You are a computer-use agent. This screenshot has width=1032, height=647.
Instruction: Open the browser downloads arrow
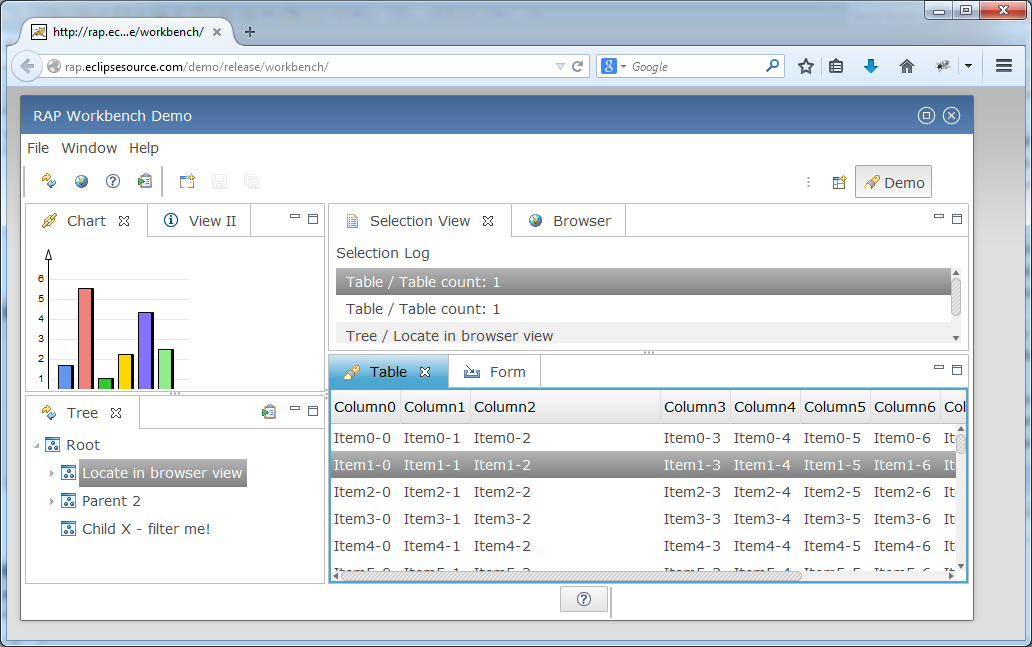[x=871, y=66]
